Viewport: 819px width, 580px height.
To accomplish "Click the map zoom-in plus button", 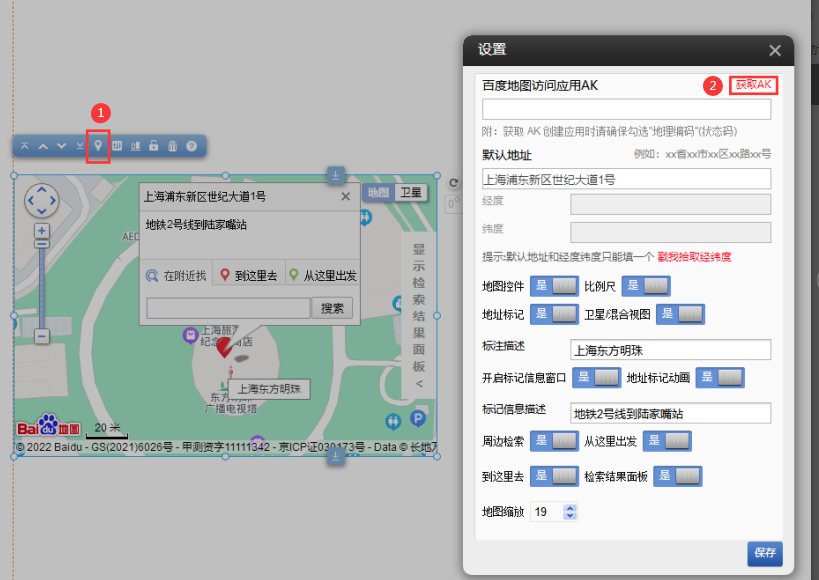I will [41, 231].
